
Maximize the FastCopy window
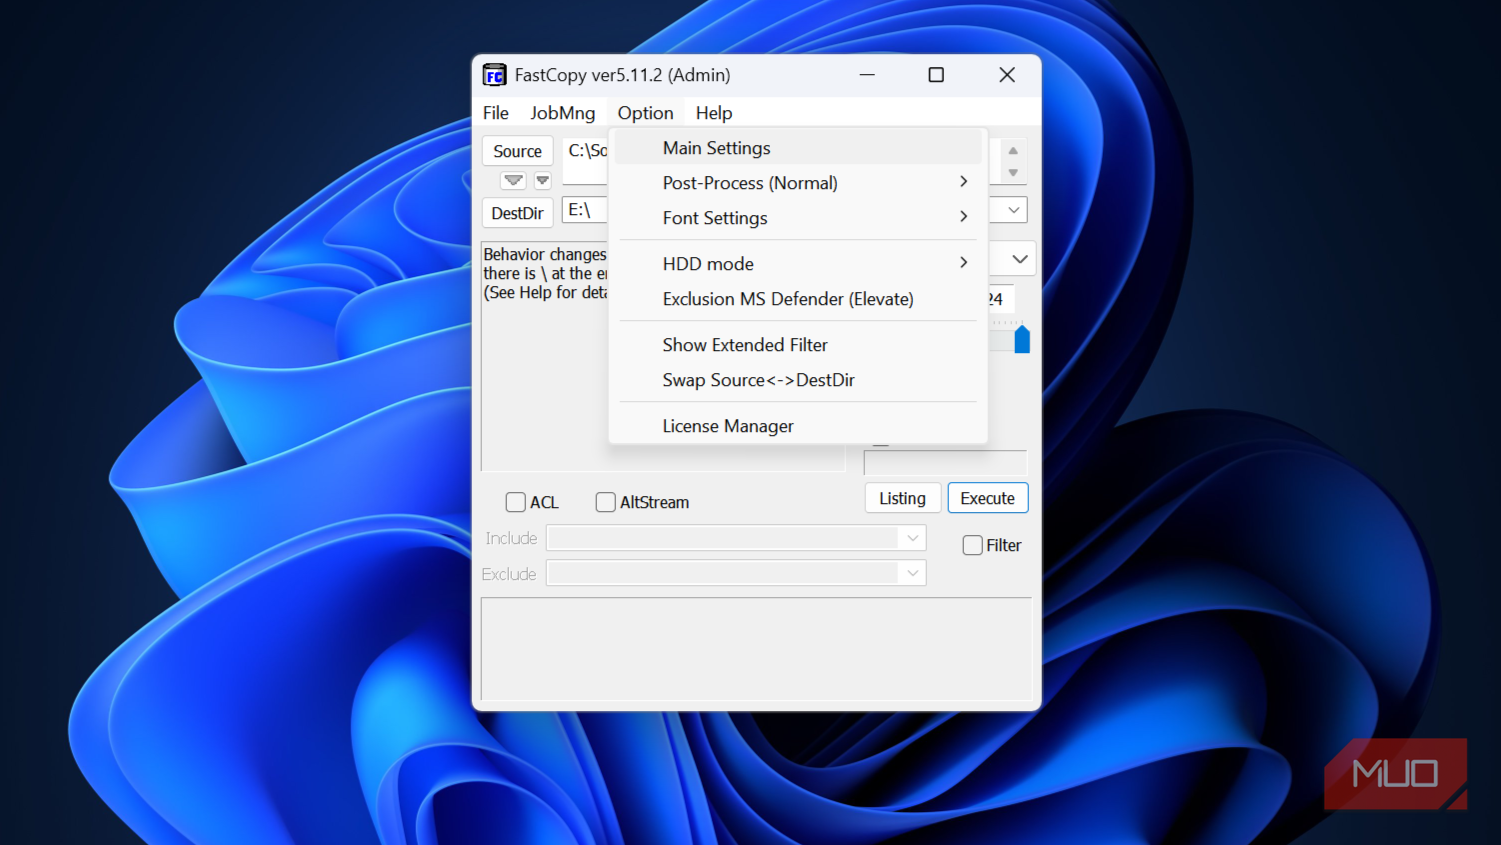[936, 75]
